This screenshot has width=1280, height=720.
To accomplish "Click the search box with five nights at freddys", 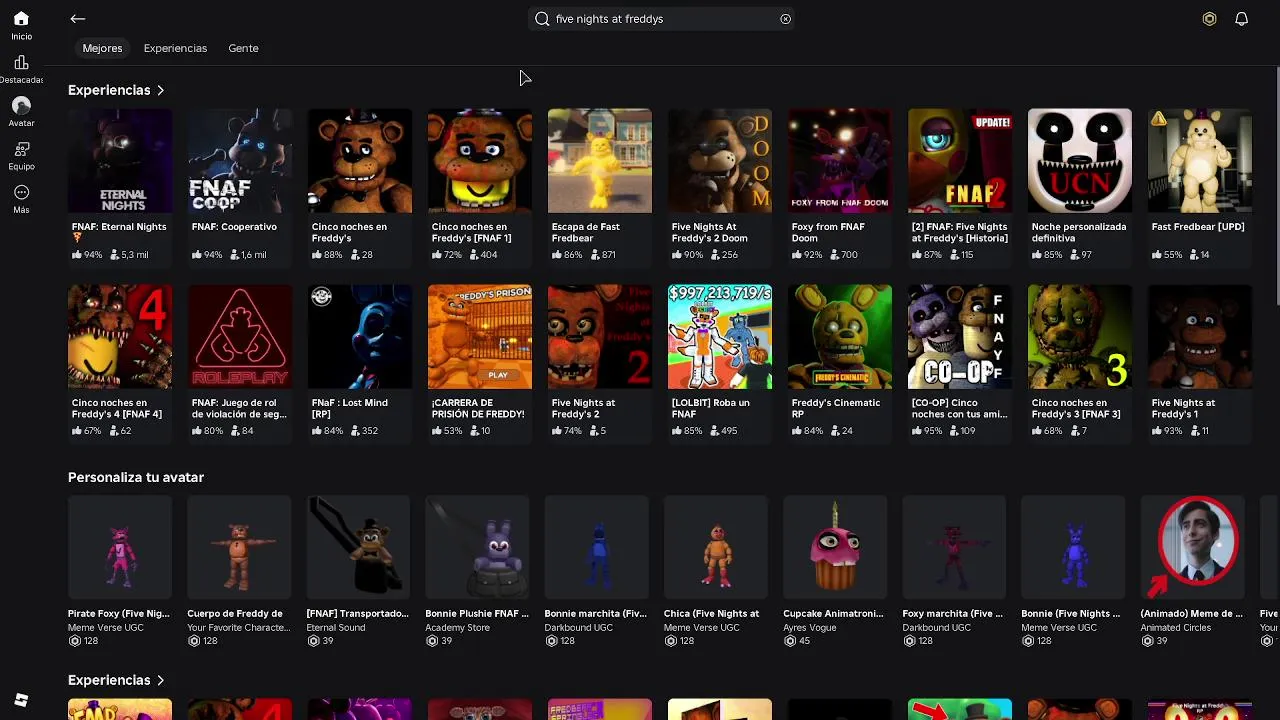I will [662, 19].
